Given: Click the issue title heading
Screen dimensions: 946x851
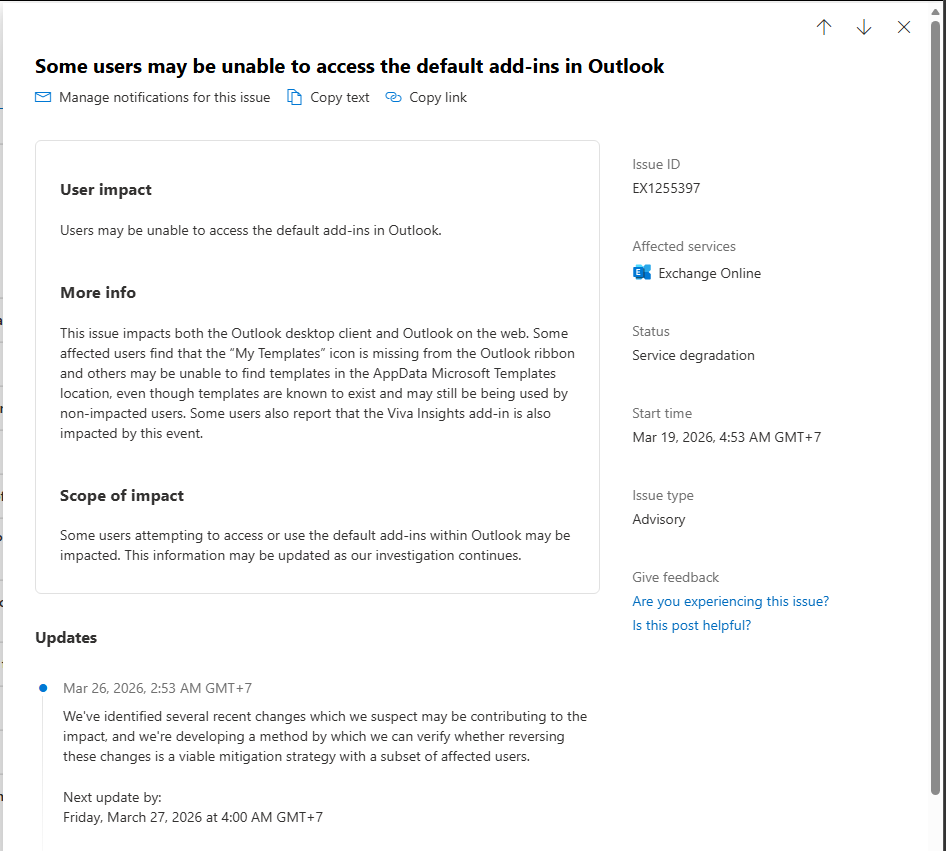Looking at the screenshot, I should pyautogui.click(x=349, y=66).
